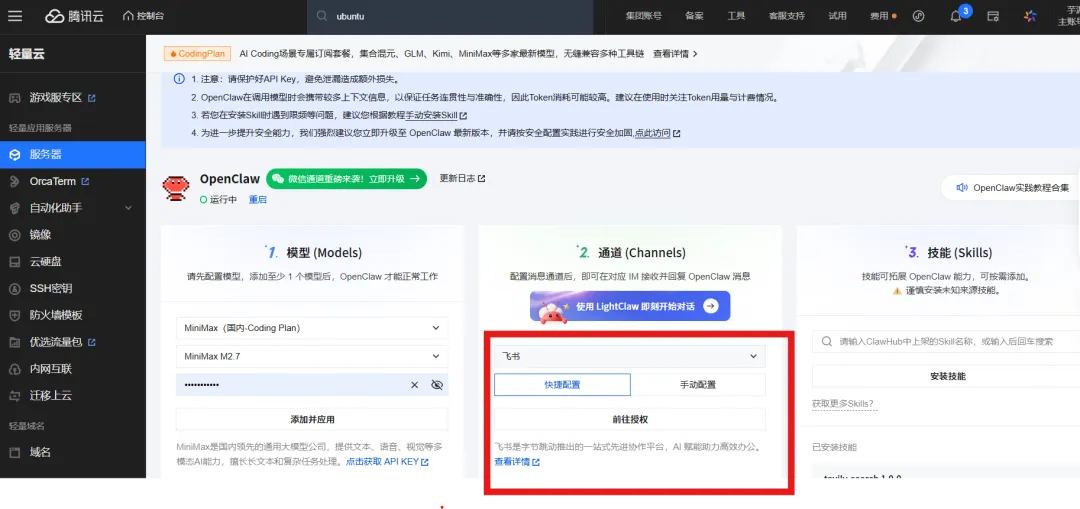
Task: Open the 更新日志 link
Action: 462,178
